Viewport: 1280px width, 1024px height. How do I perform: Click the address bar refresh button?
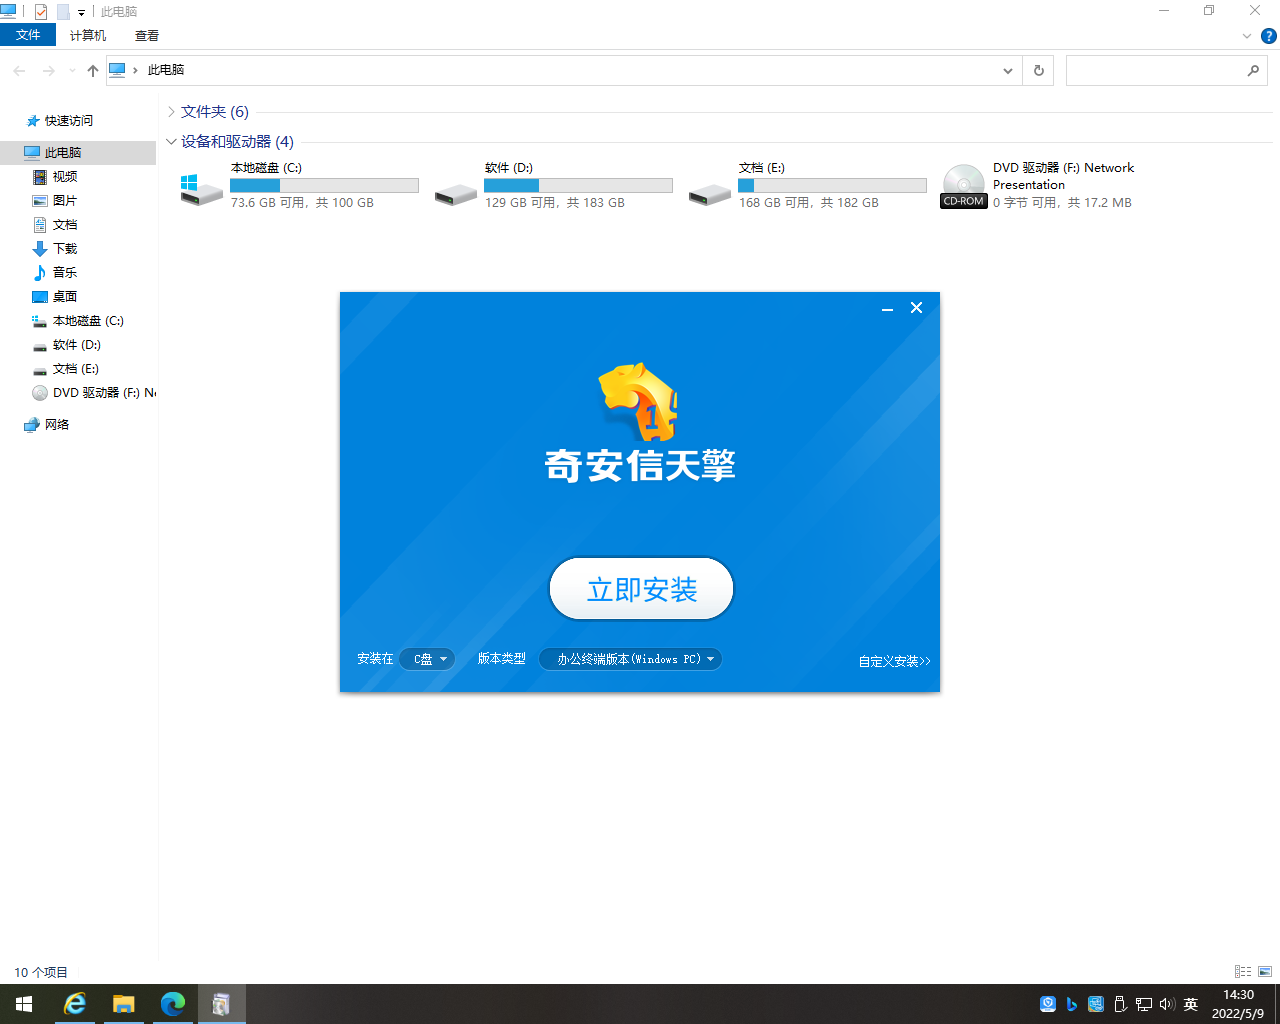1038,70
